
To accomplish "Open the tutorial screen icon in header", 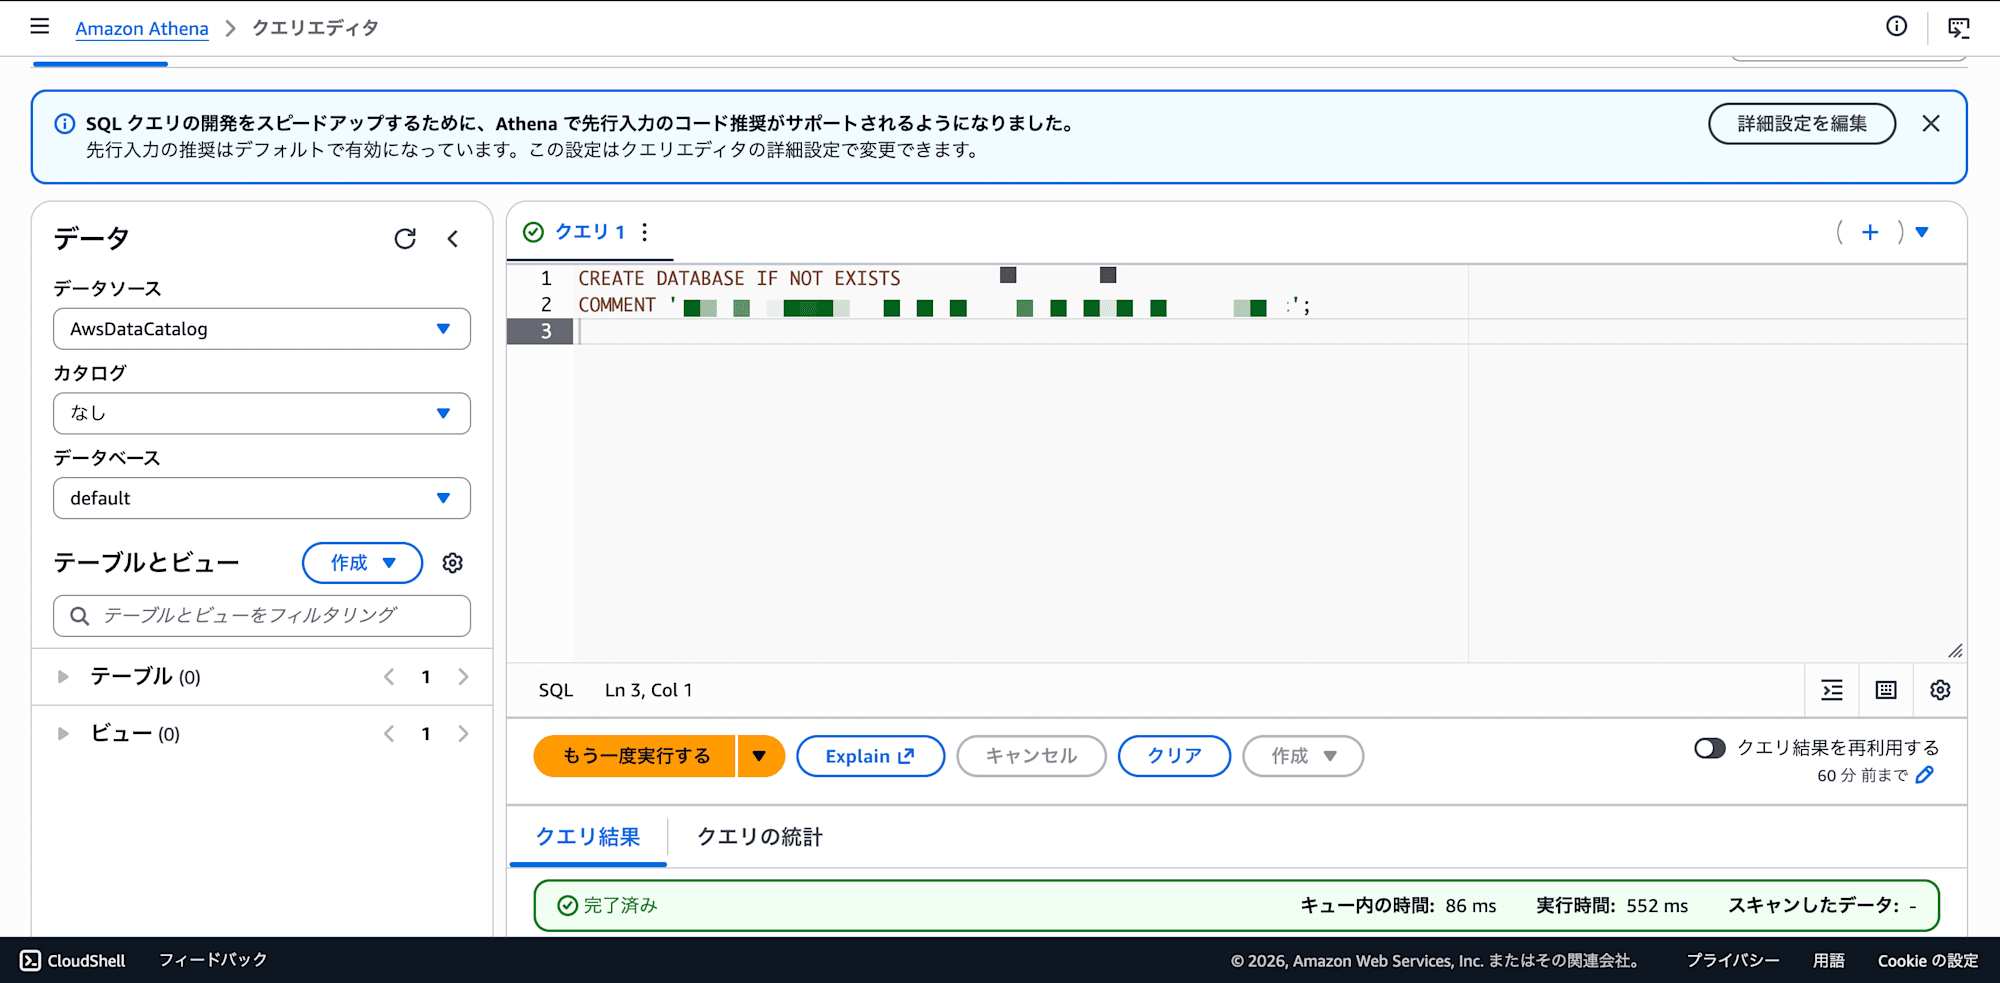I will pyautogui.click(x=1958, y=28).
